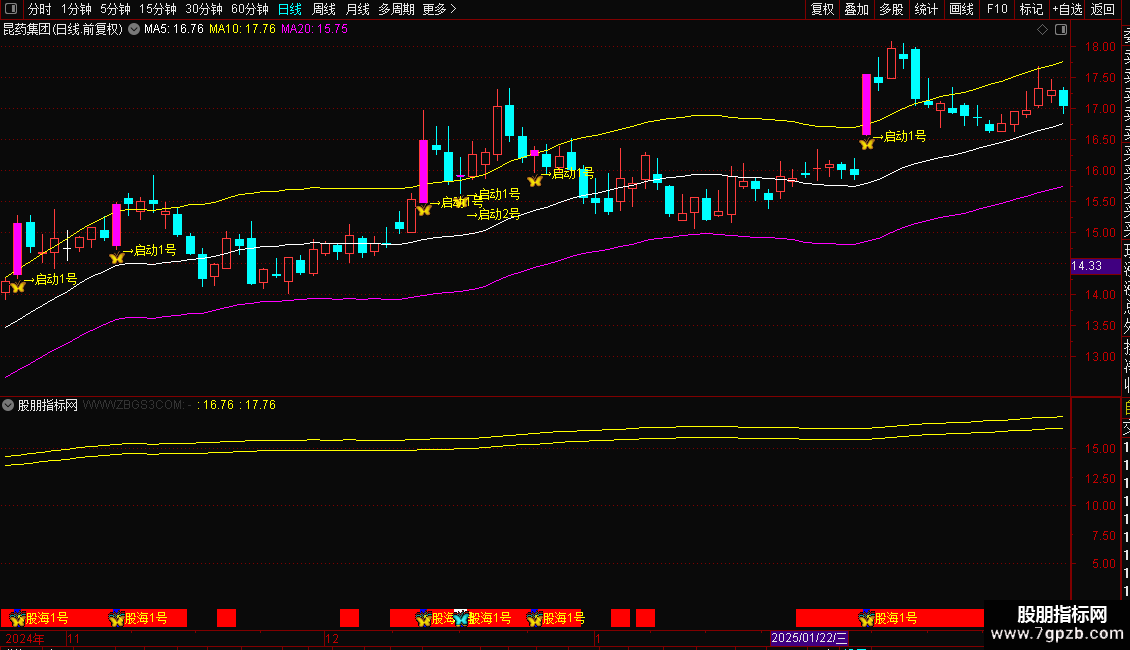Click the 标记 mark button
Viewport: 1130px width, 650px height.
pyautogui.click(x=1031, y=9)
